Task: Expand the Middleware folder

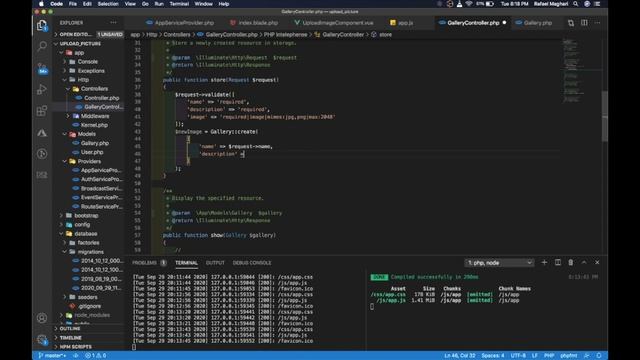Action: [95, 116]
